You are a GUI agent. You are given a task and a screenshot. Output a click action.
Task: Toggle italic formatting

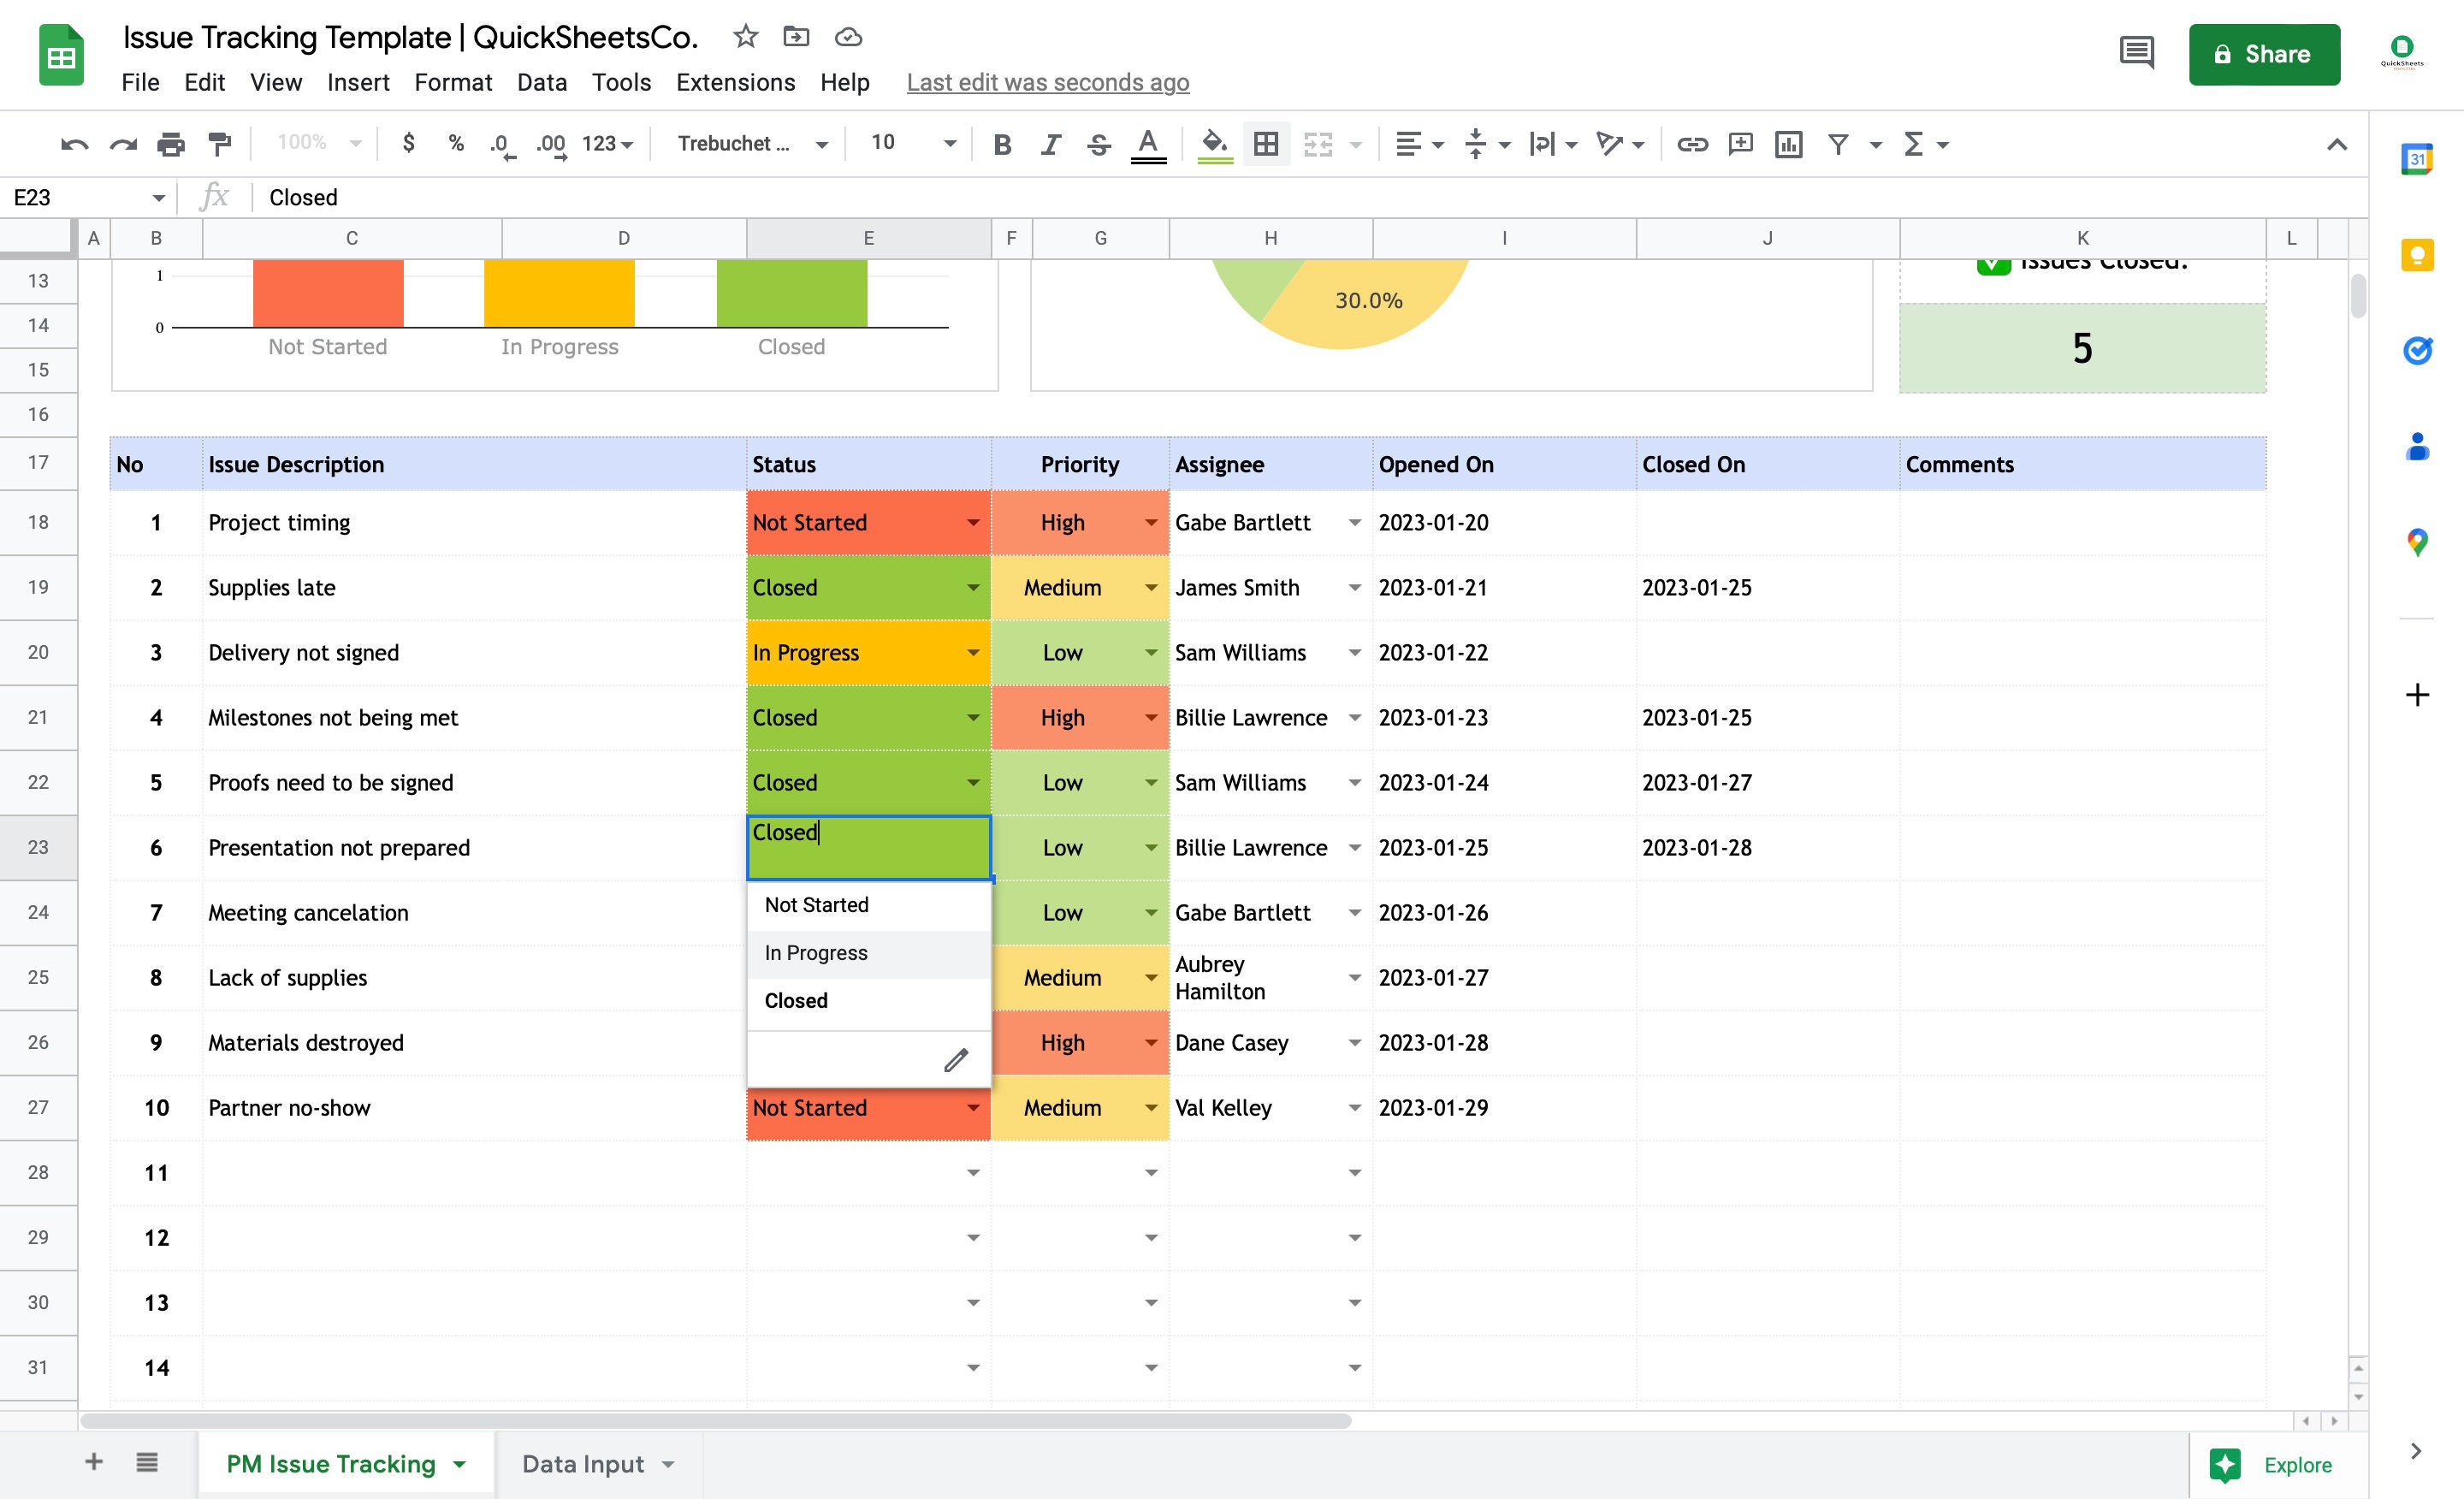pos(1050,144)
